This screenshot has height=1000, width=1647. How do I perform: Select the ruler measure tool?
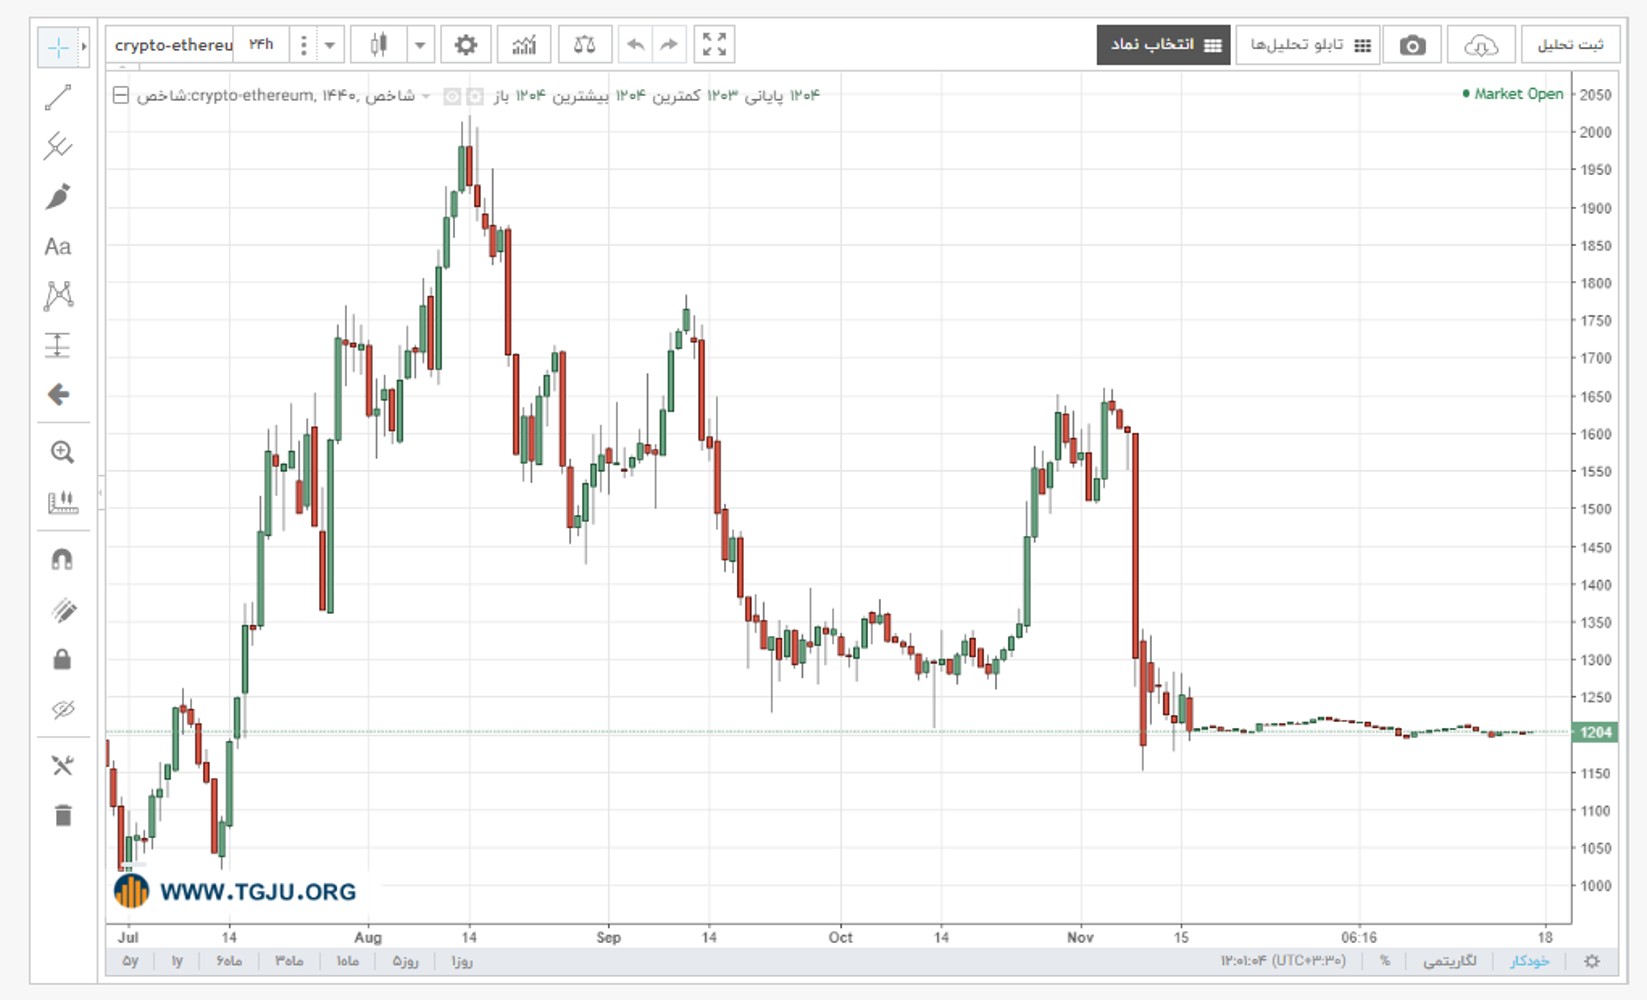(x=62, y=502)
